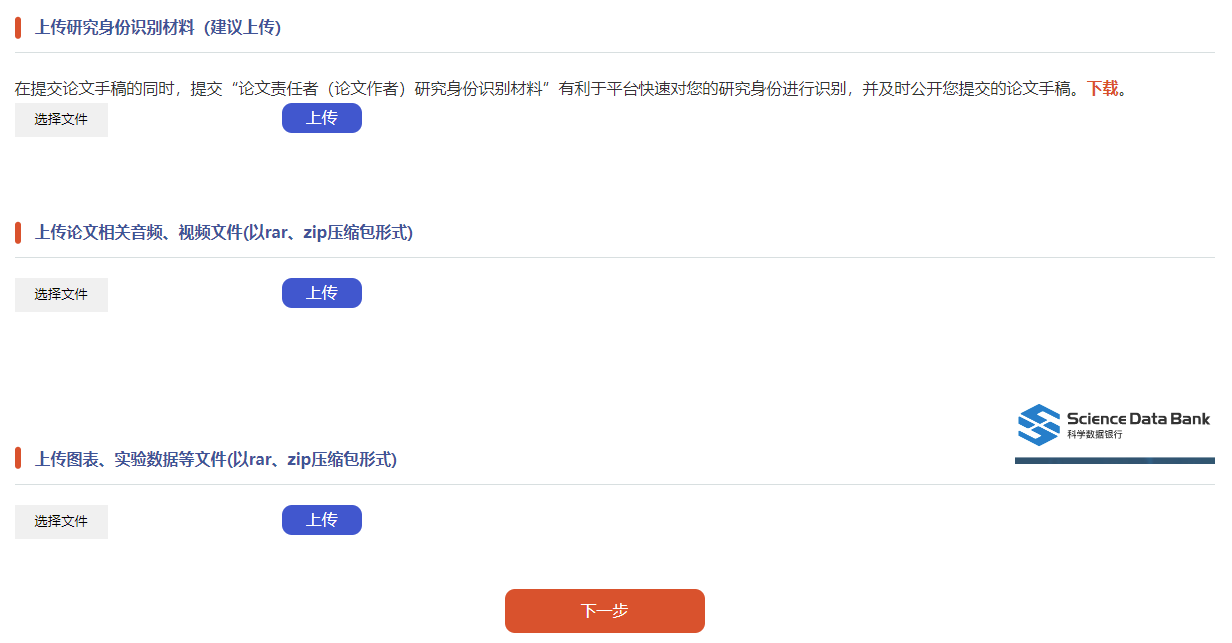The image size is (1232, 643).
Task: Click the dark blue bar beneath the Science Data Bank logo
Action: [1114, 460]
